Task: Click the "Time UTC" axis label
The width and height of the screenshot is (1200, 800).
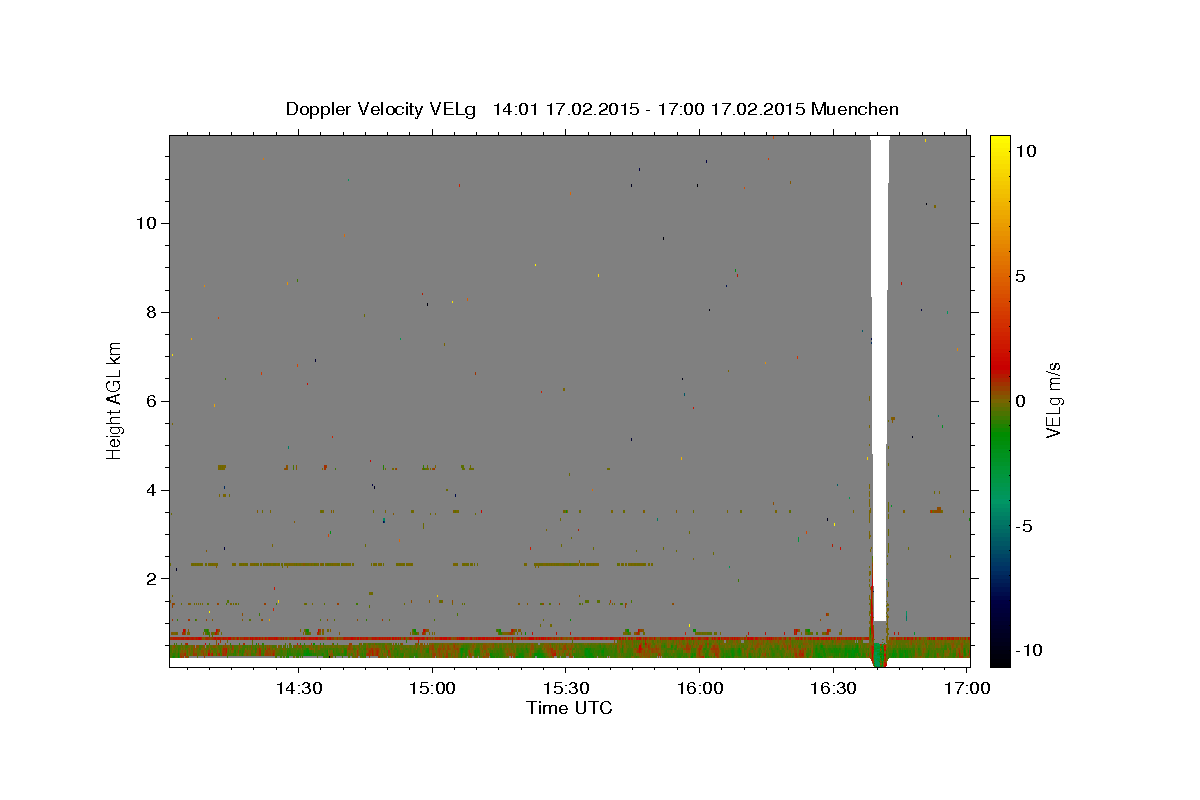Action: 569,708
